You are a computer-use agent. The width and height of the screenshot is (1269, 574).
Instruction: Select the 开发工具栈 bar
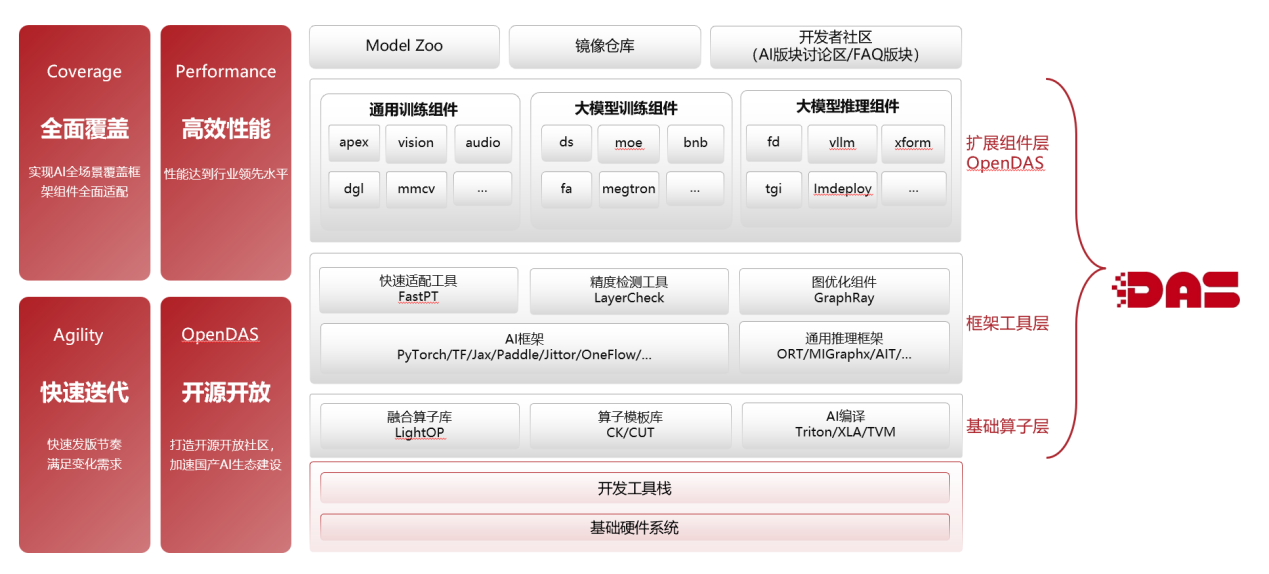[634, 488]
